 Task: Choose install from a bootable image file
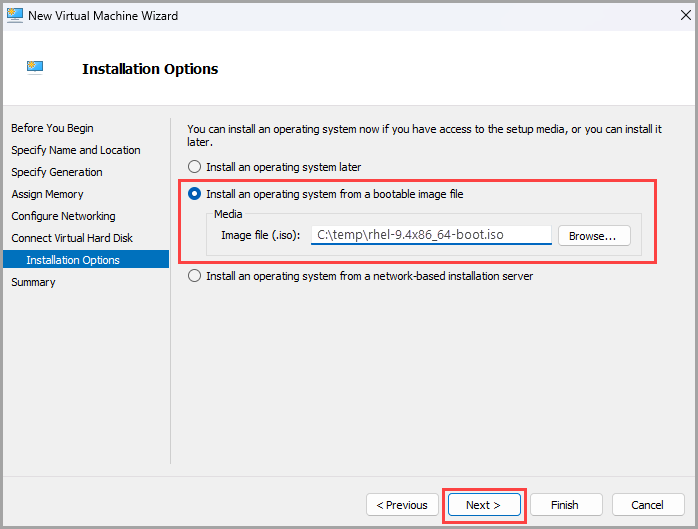click(x=195, y=194)
